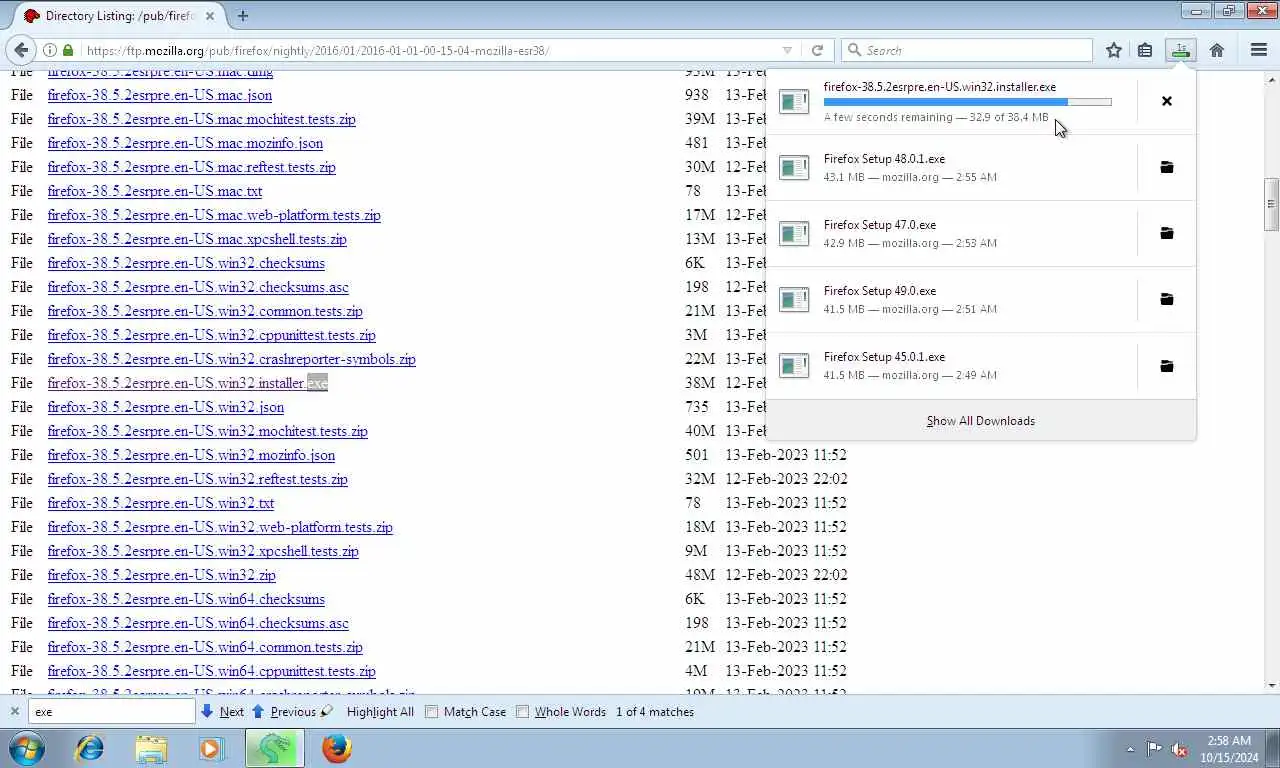Open Firefox Setup 49.0.exe download entry
This screenshot has width=1280, height=768.
pyautogui.click(x=951, y=299)
